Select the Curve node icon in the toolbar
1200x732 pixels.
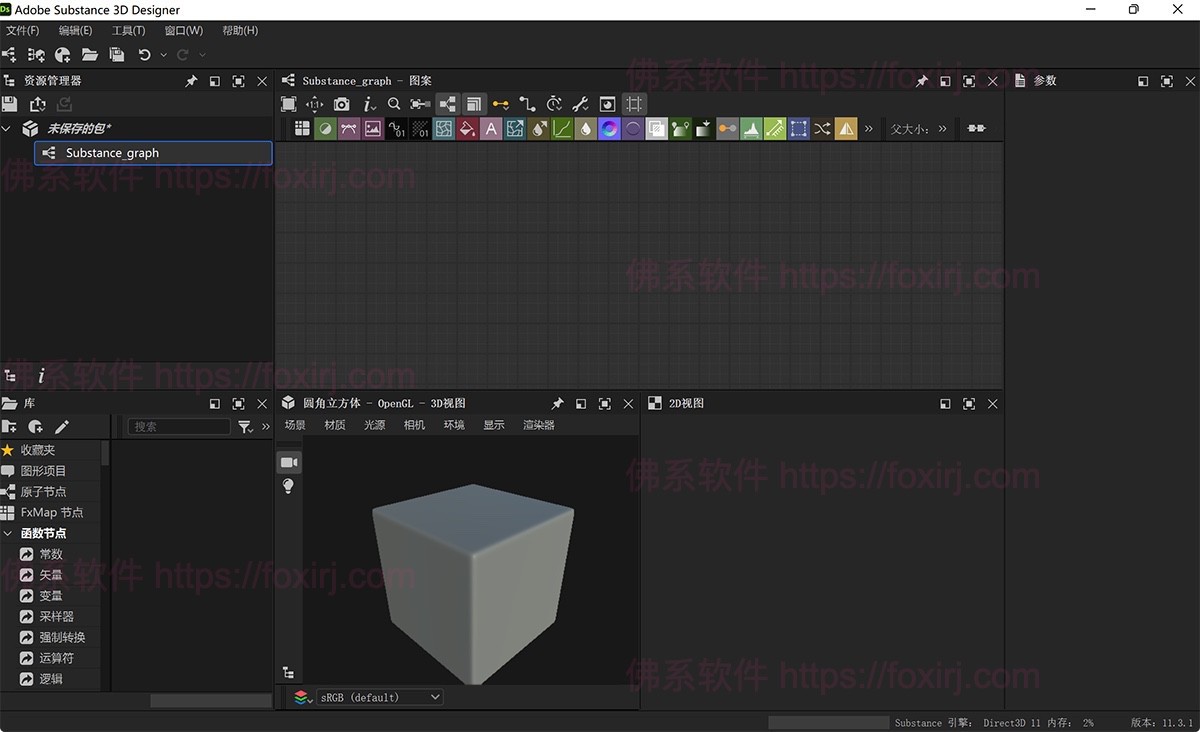(562, 128)
